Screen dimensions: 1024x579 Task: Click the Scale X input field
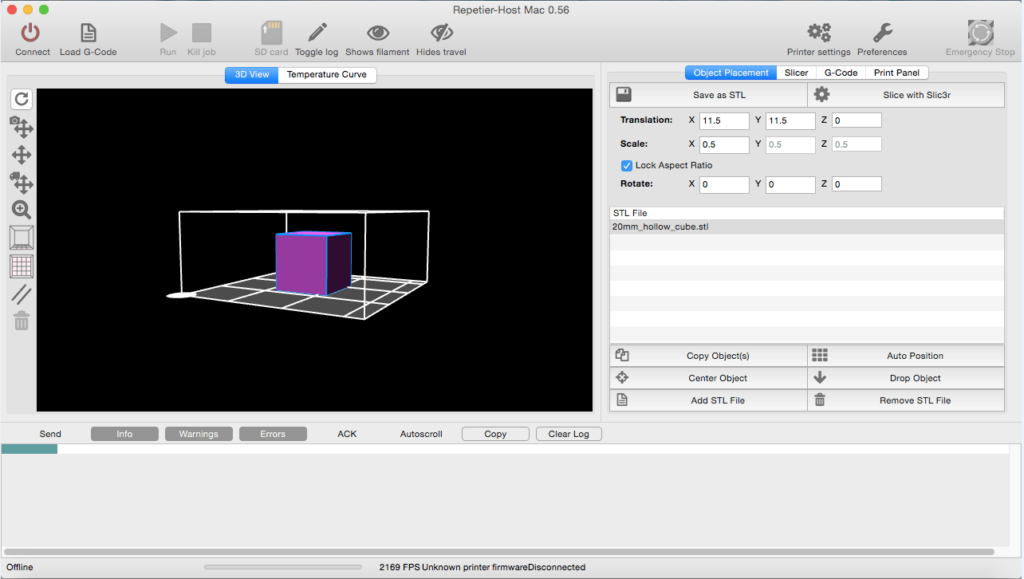pos(724,144)
